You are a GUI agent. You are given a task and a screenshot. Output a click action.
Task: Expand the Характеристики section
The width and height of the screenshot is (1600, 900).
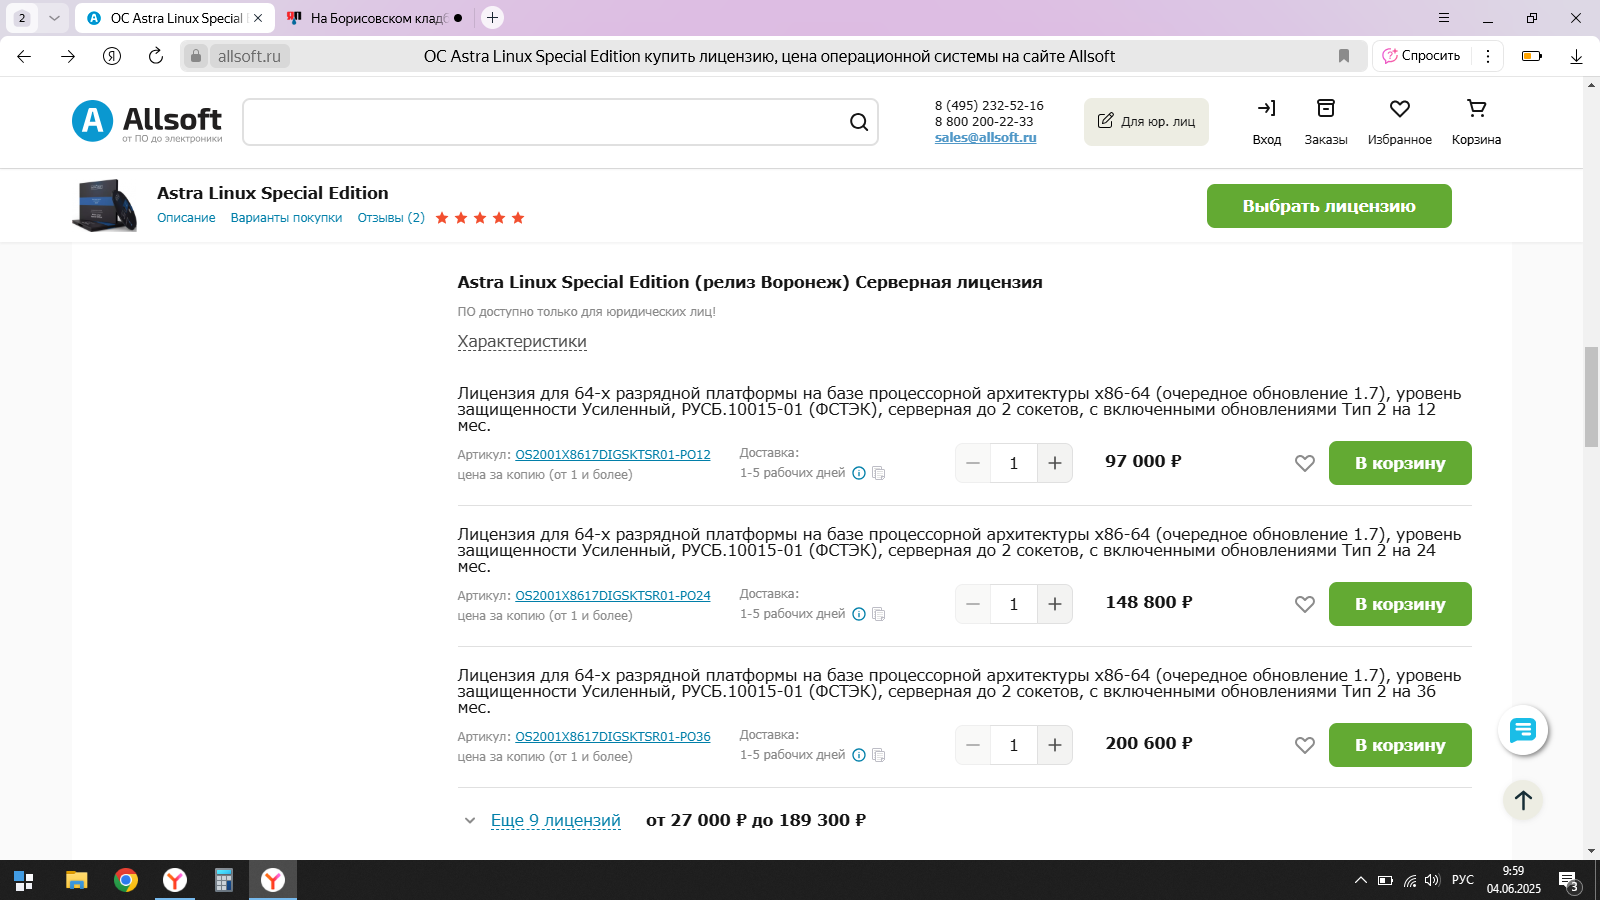click(522, 341)
